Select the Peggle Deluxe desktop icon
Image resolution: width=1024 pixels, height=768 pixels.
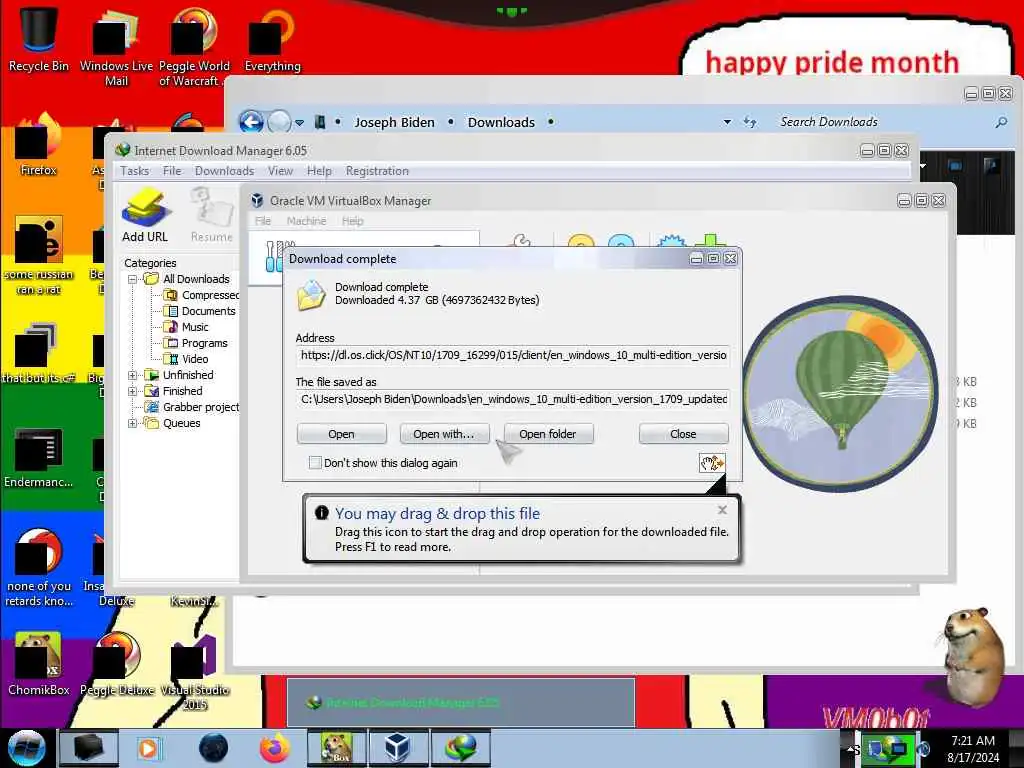click(117, 664)
